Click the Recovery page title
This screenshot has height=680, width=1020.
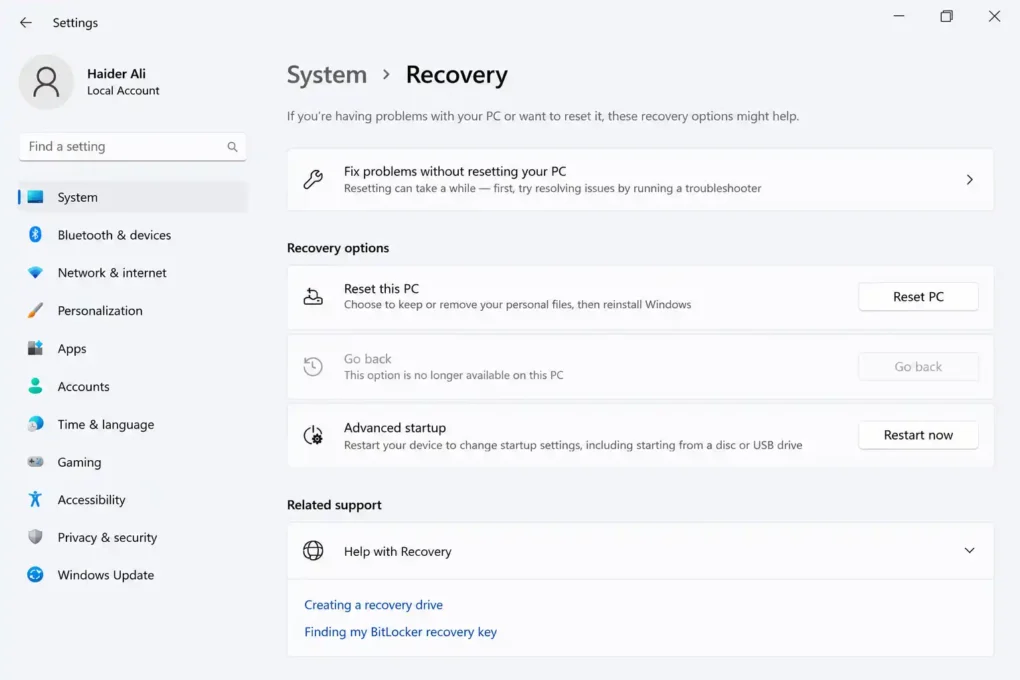pos(457,75)
